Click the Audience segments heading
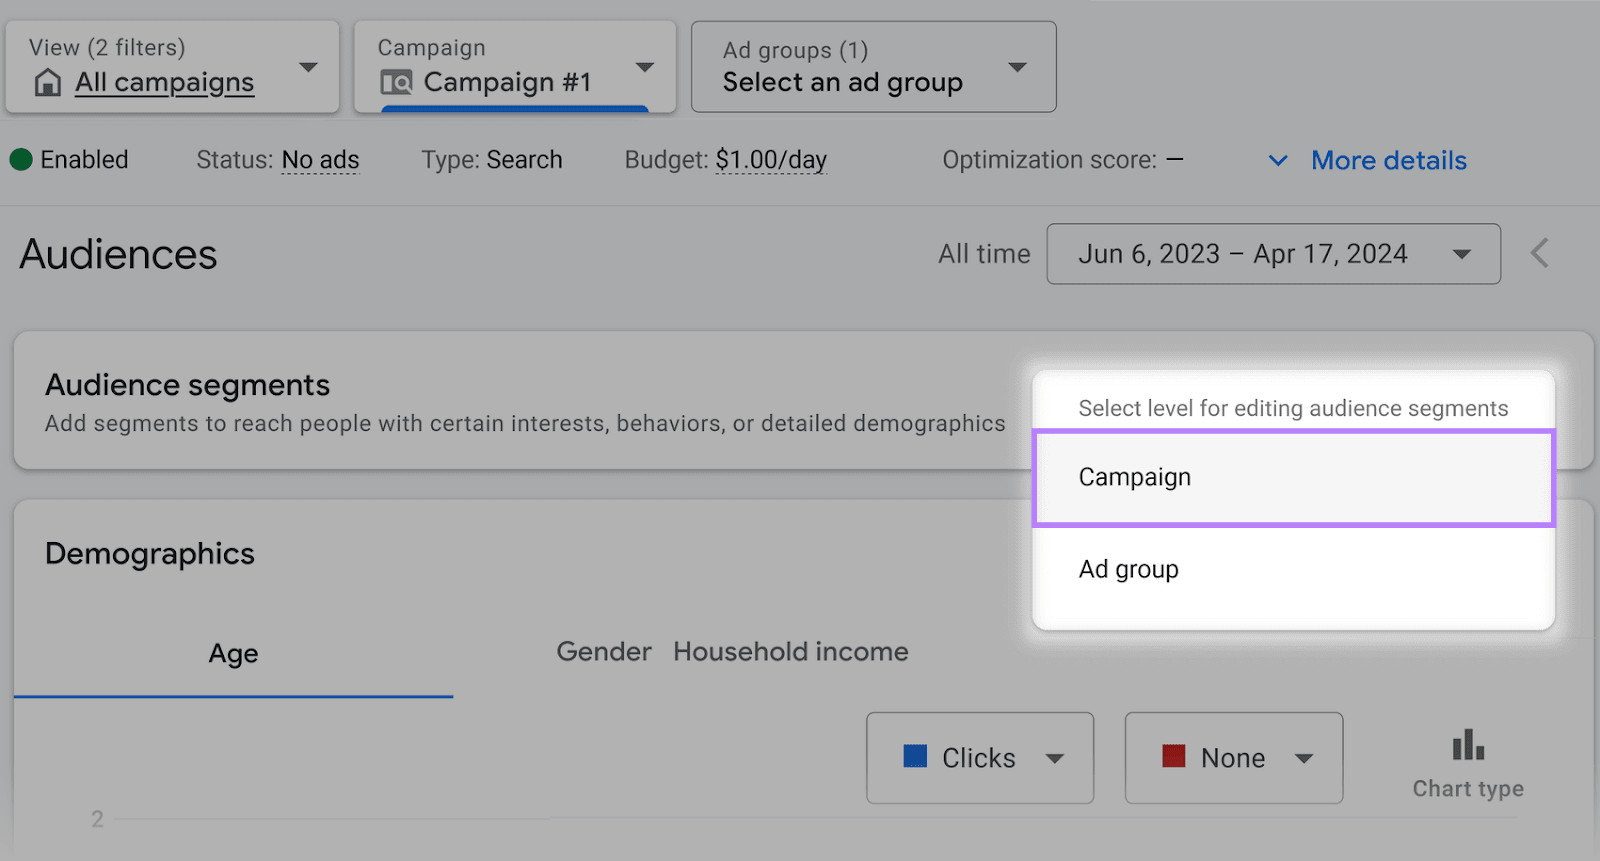1600x861 pixels. [x=187, y=385]
